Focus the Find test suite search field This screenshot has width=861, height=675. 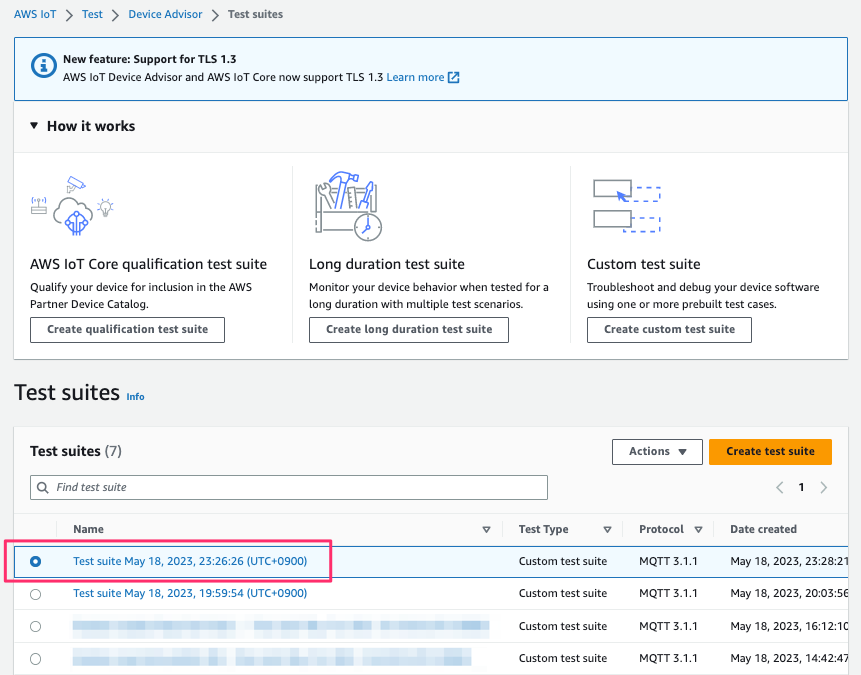click(296, 488)
